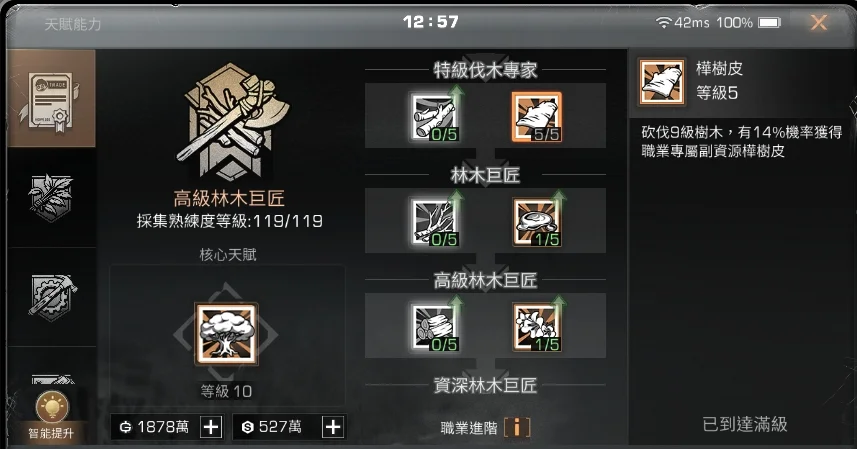The width and height of the screenshot is (857, 449).
Task: Click the 特級伐木專家 tier heading
Action: tap(485, 70)
